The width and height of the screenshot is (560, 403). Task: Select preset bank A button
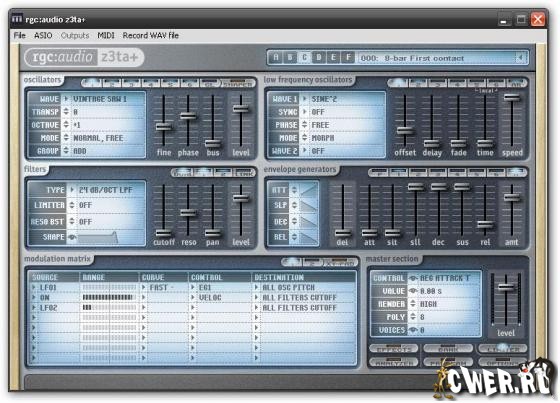[275, 57]
